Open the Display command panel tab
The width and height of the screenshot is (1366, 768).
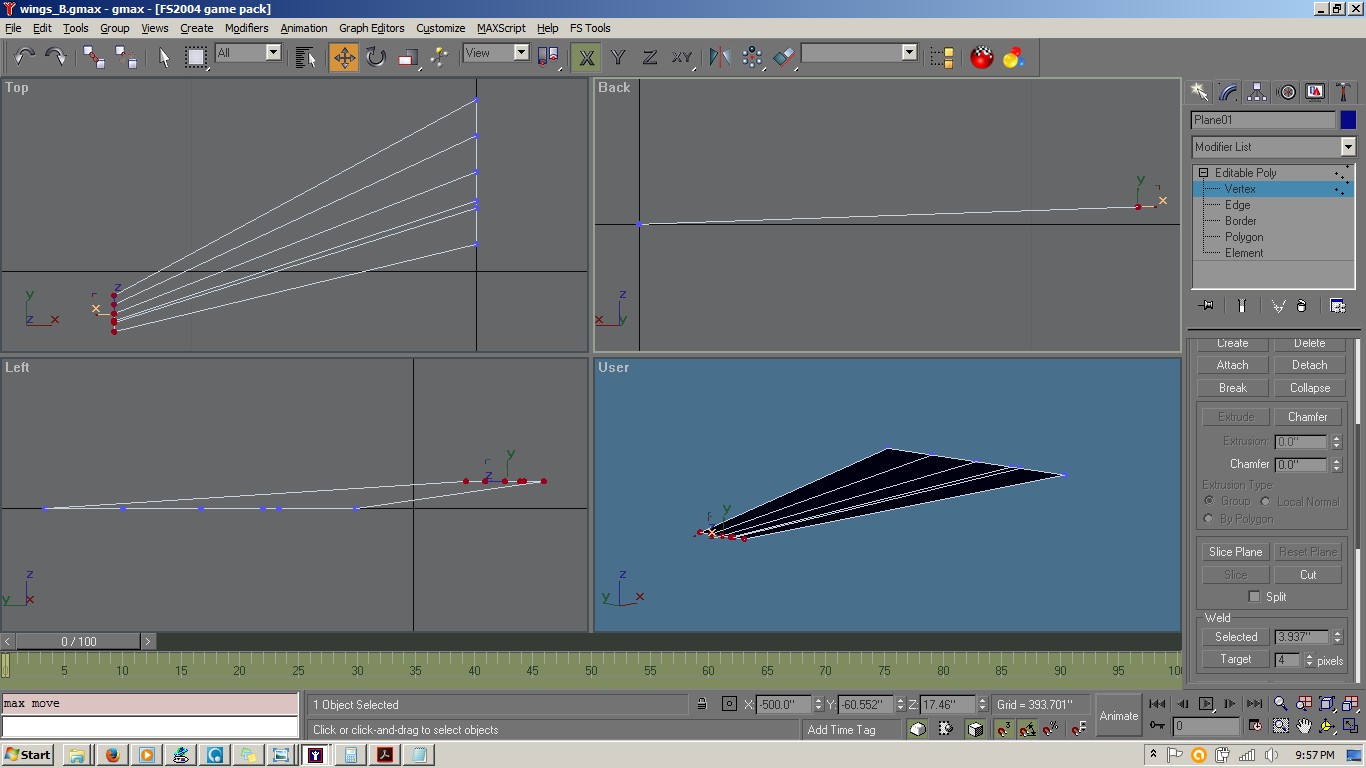click(1315, 92)
